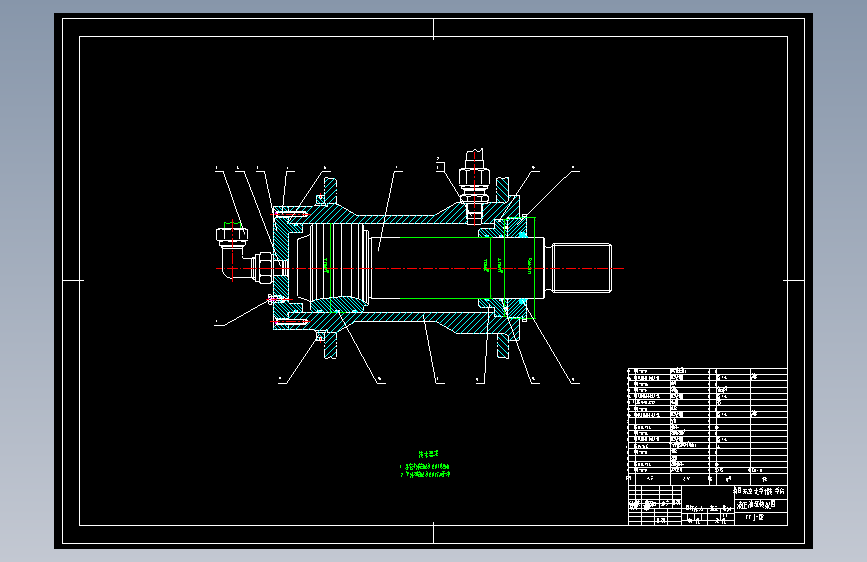
Task: Select the lower right mounting flange hatch
Action: click(x=503, y=345)
